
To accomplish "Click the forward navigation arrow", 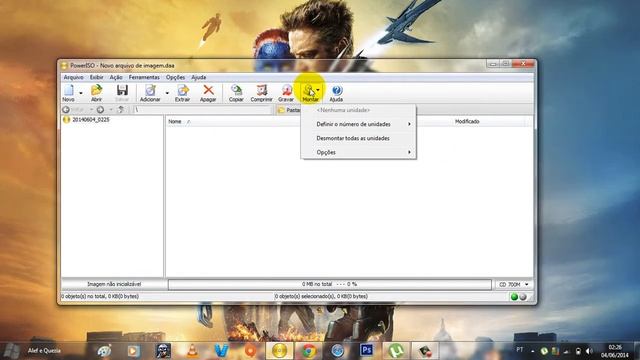I will (100, 110).
